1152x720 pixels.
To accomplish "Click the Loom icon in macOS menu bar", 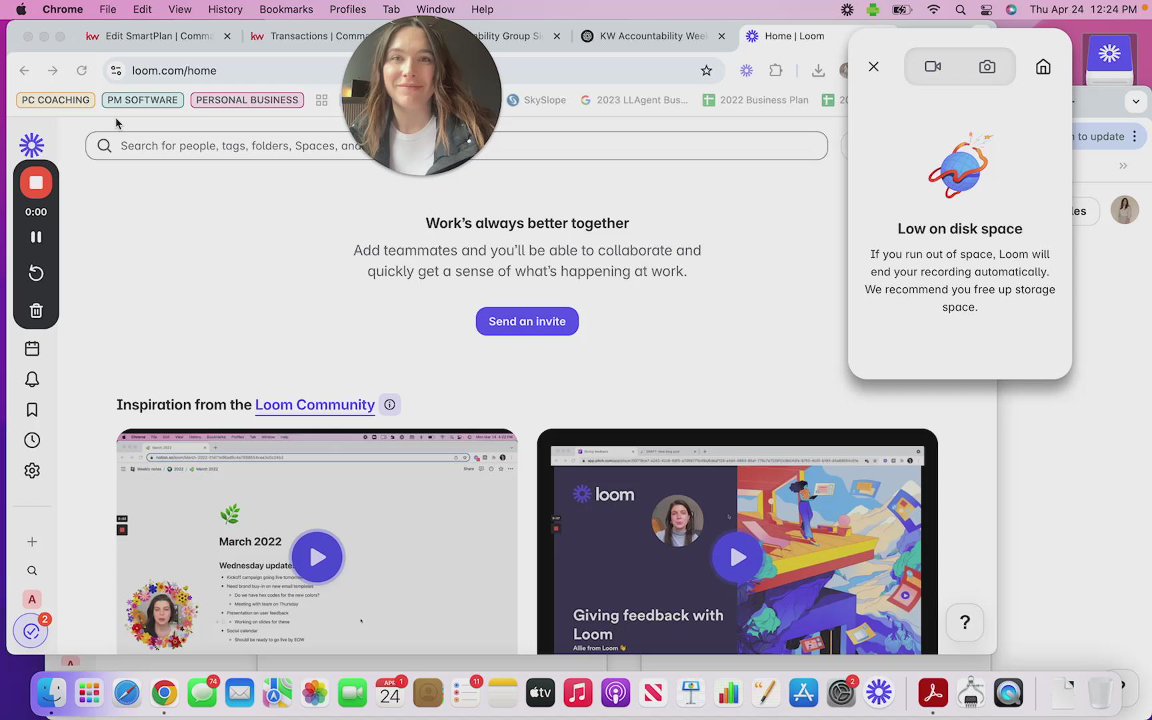I will tap(847, 10).
